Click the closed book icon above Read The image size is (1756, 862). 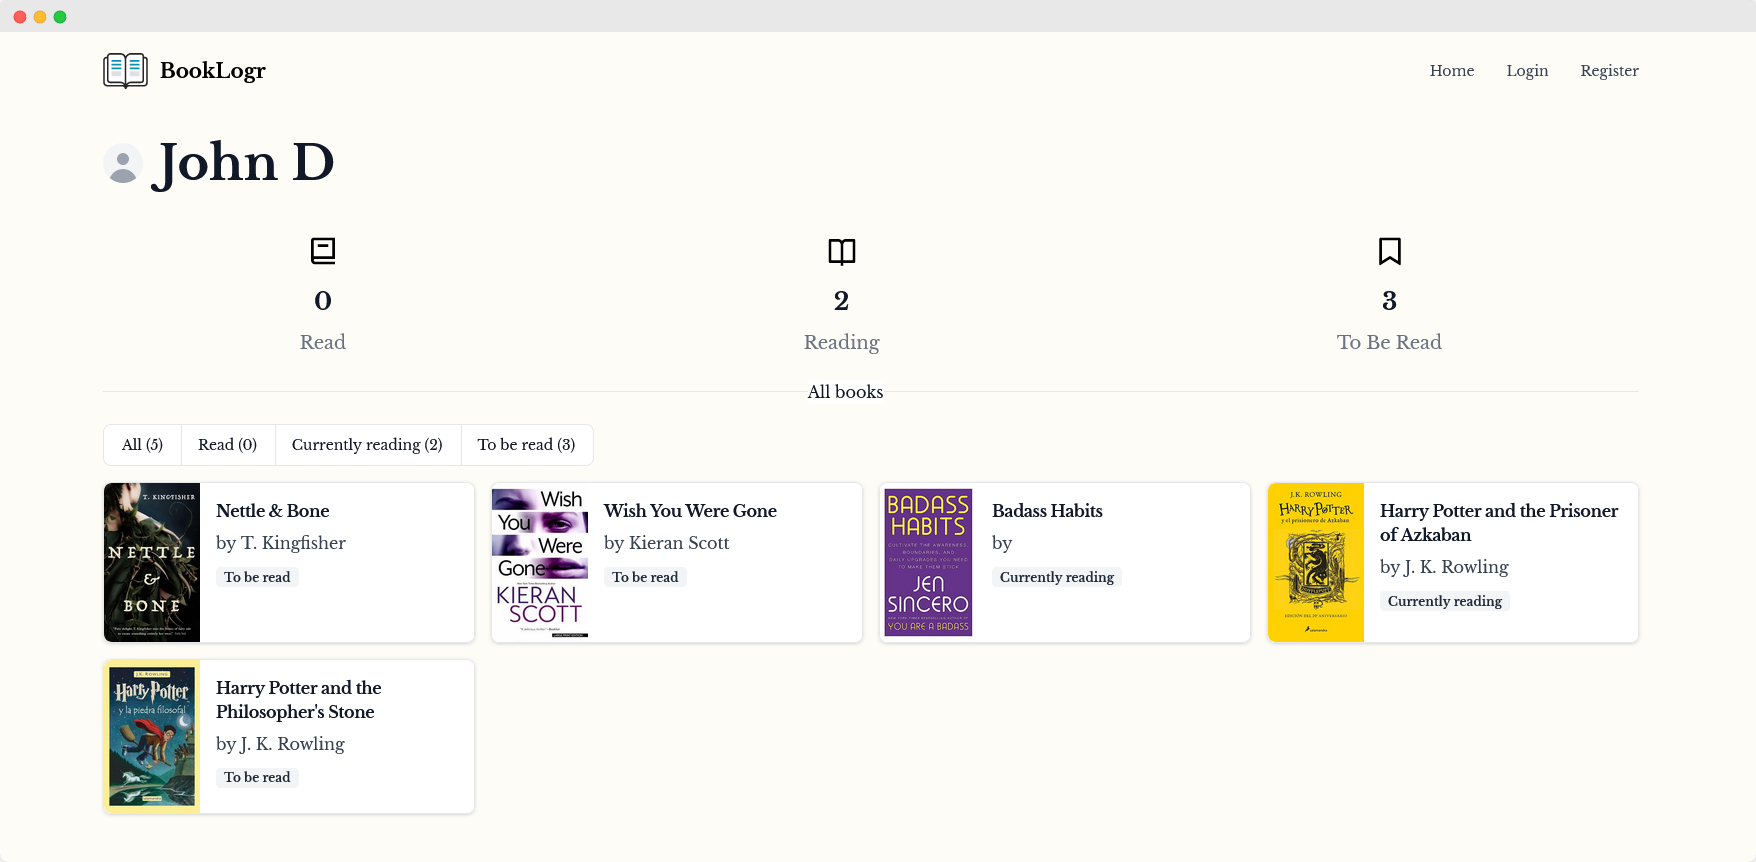pyautogui.click(x=322, y=251)
